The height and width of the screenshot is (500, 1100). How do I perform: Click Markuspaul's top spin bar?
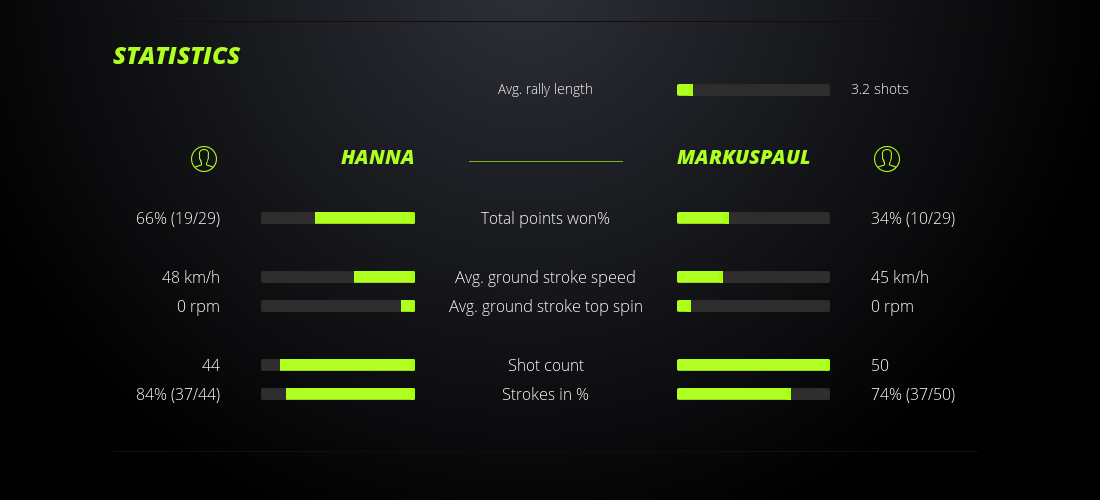[753, 306]
